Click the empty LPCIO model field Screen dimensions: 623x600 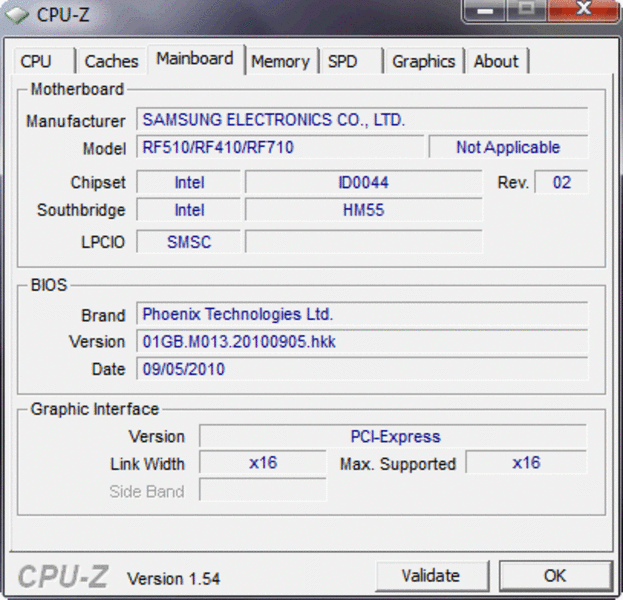[364, 242]
